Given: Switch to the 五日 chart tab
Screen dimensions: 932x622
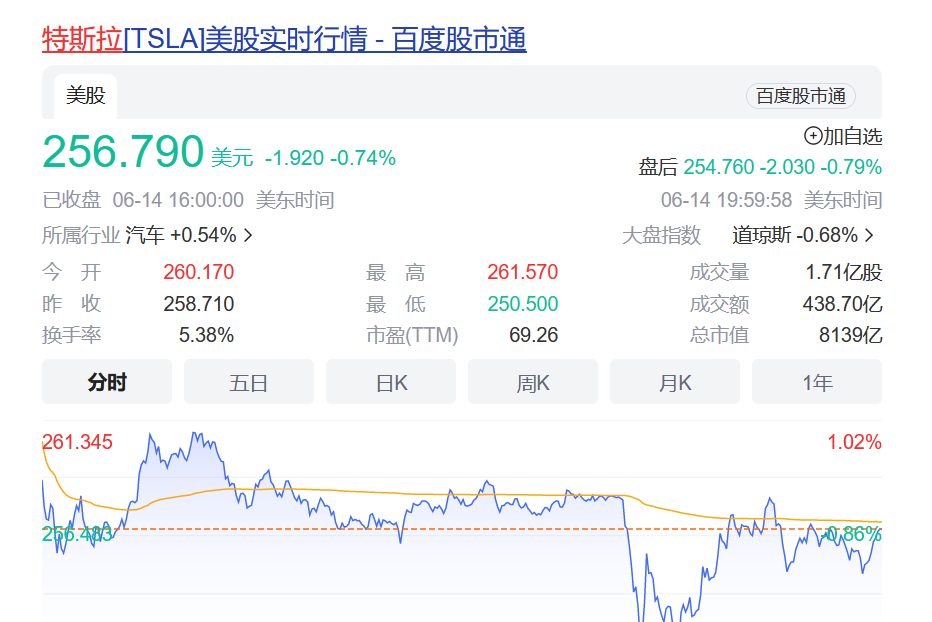Looking at the screenshot, I should tap(248, 382).
